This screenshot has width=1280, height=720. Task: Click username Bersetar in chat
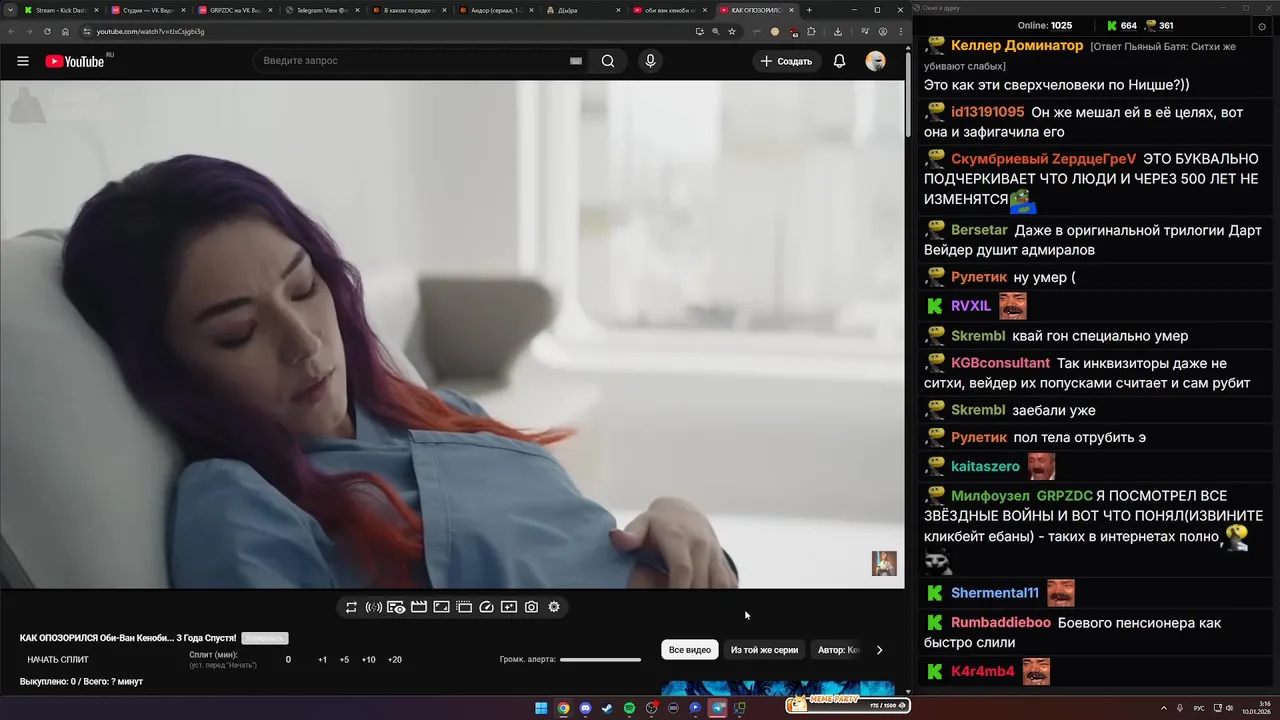[x=979, y=231]
